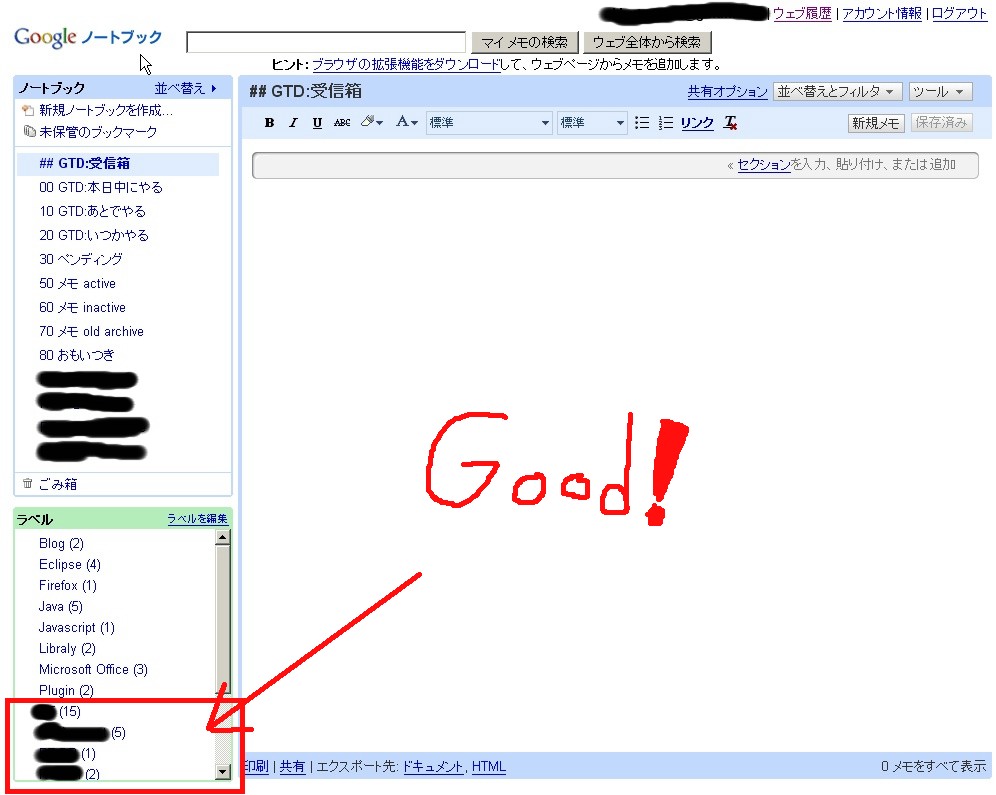996x795 pixels.
Task: Click the trash can icon
Action: click(x=27, y=483)
